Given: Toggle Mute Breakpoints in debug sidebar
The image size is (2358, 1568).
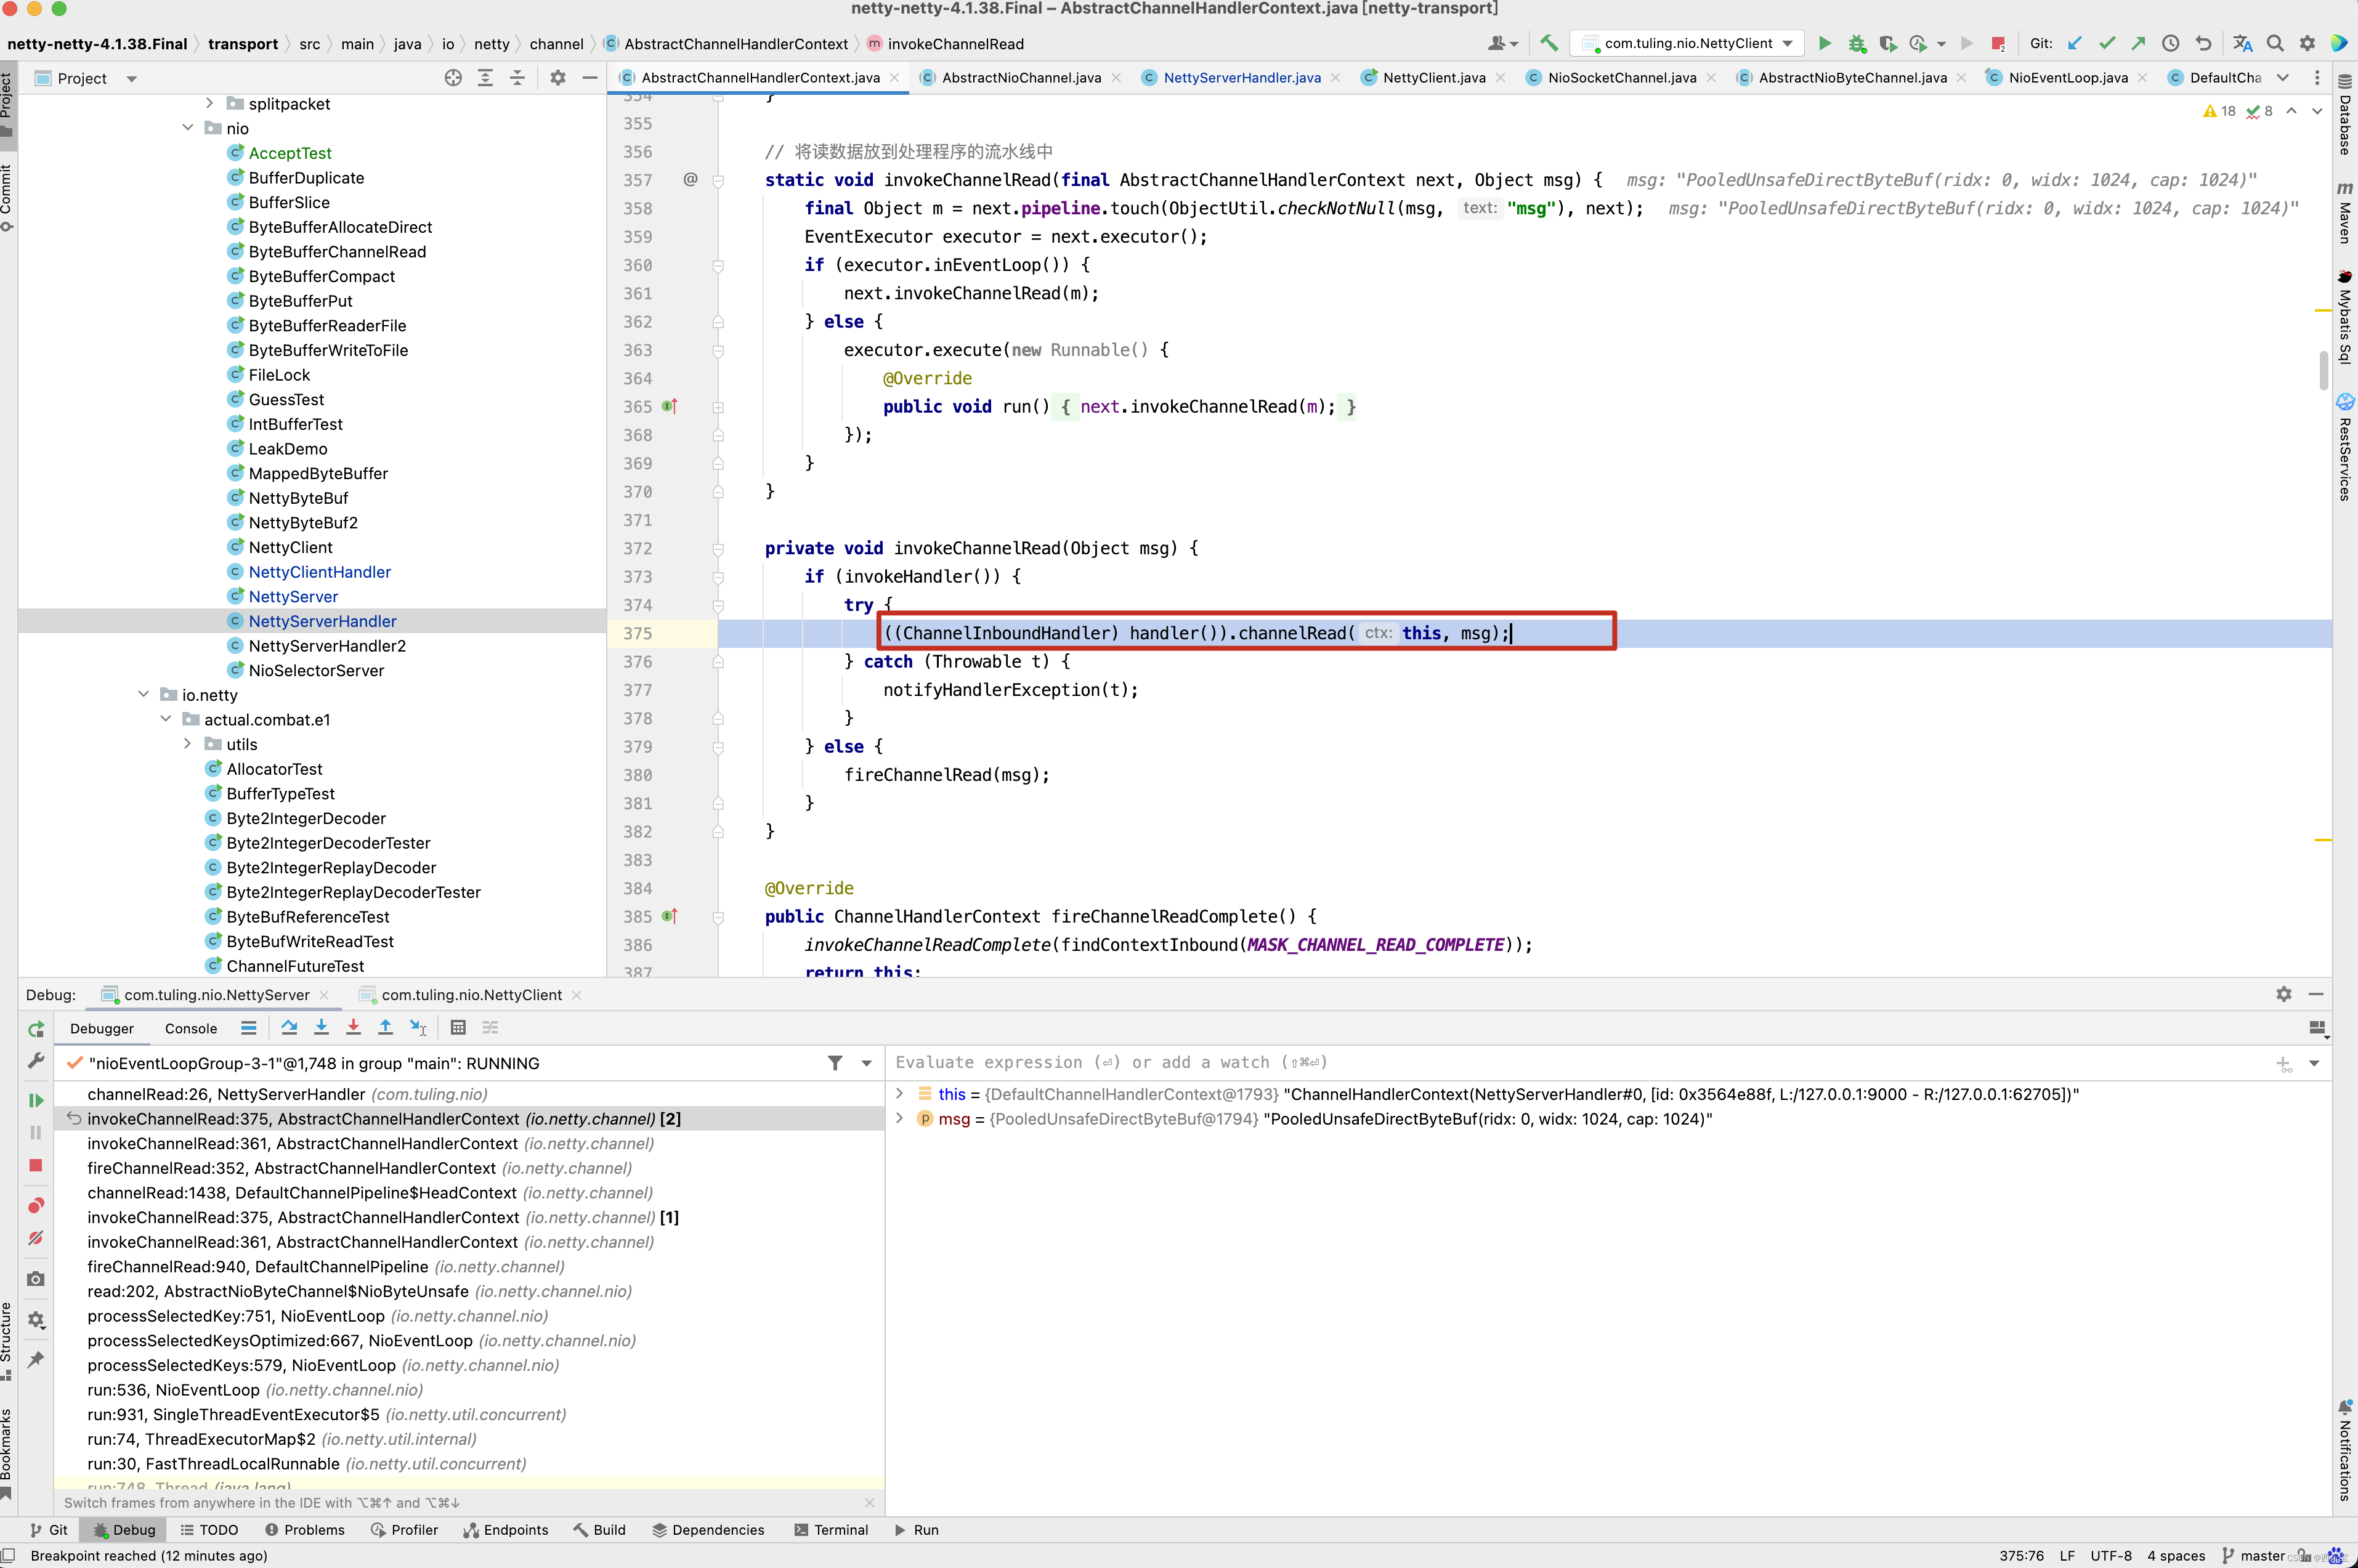Looking at the screenshot, I should click(36, 1238).
